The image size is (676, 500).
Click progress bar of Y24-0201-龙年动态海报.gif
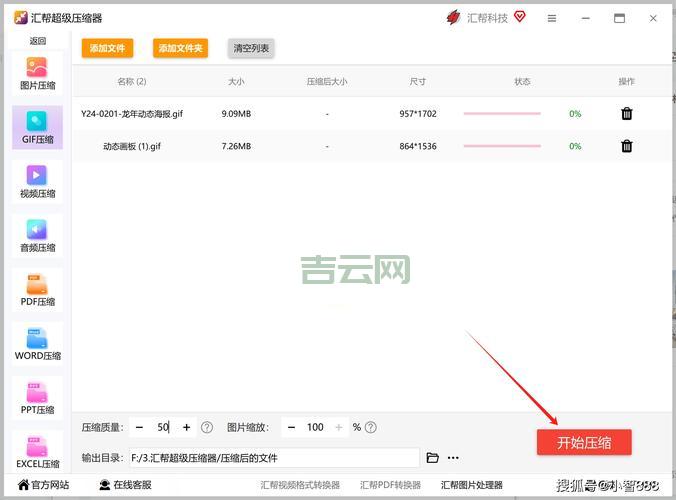pos(502,114)
